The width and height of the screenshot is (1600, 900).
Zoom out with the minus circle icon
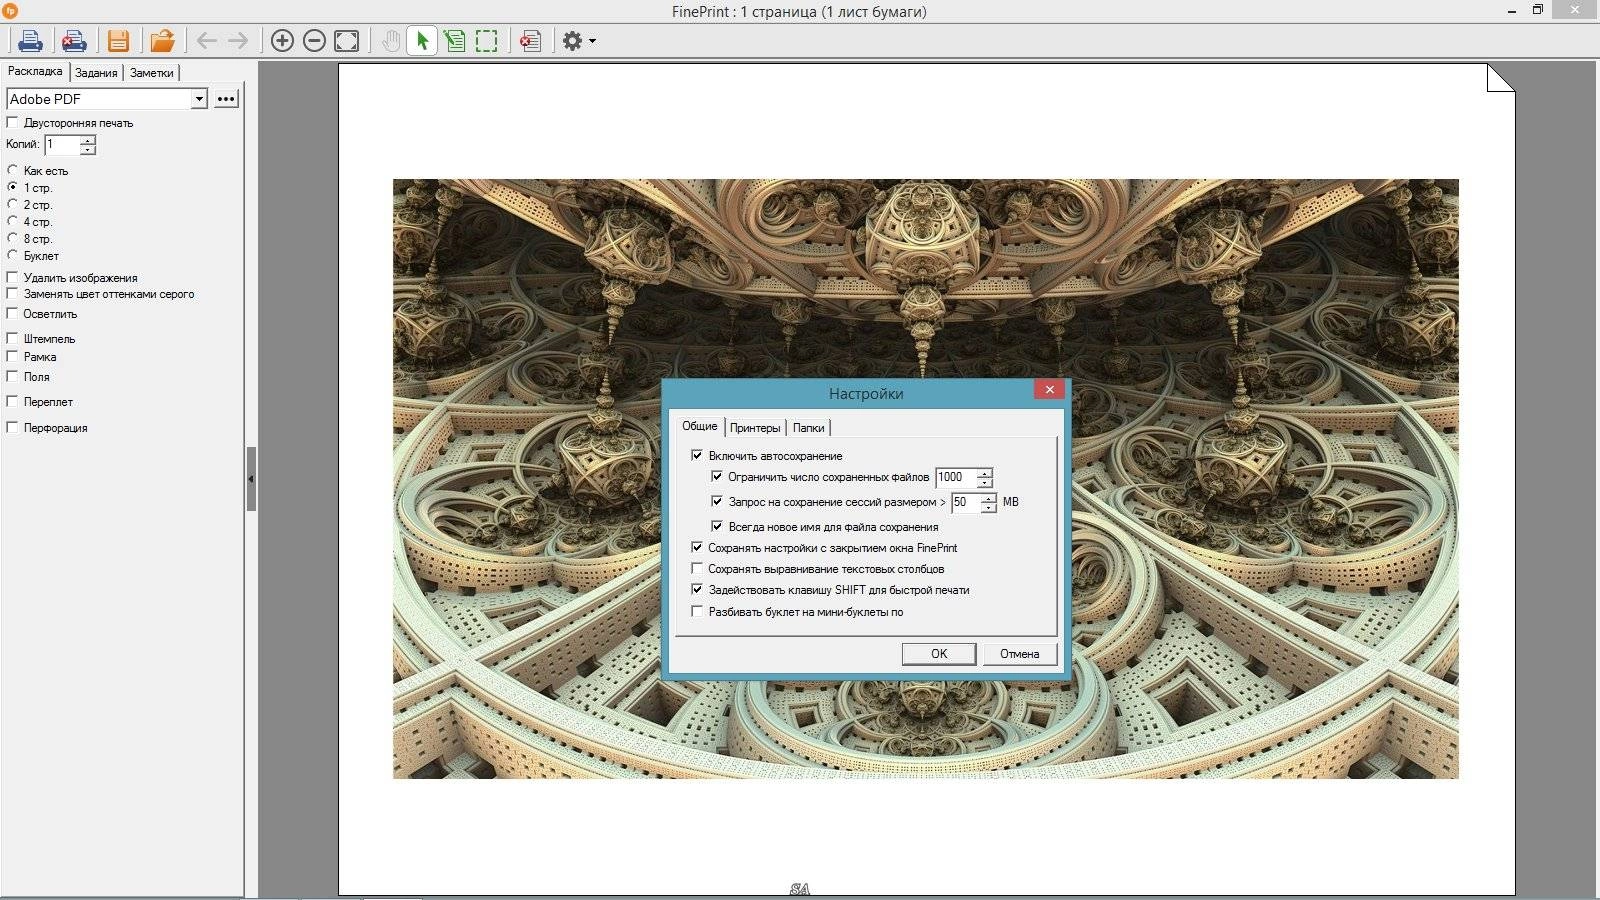(314, 41)
